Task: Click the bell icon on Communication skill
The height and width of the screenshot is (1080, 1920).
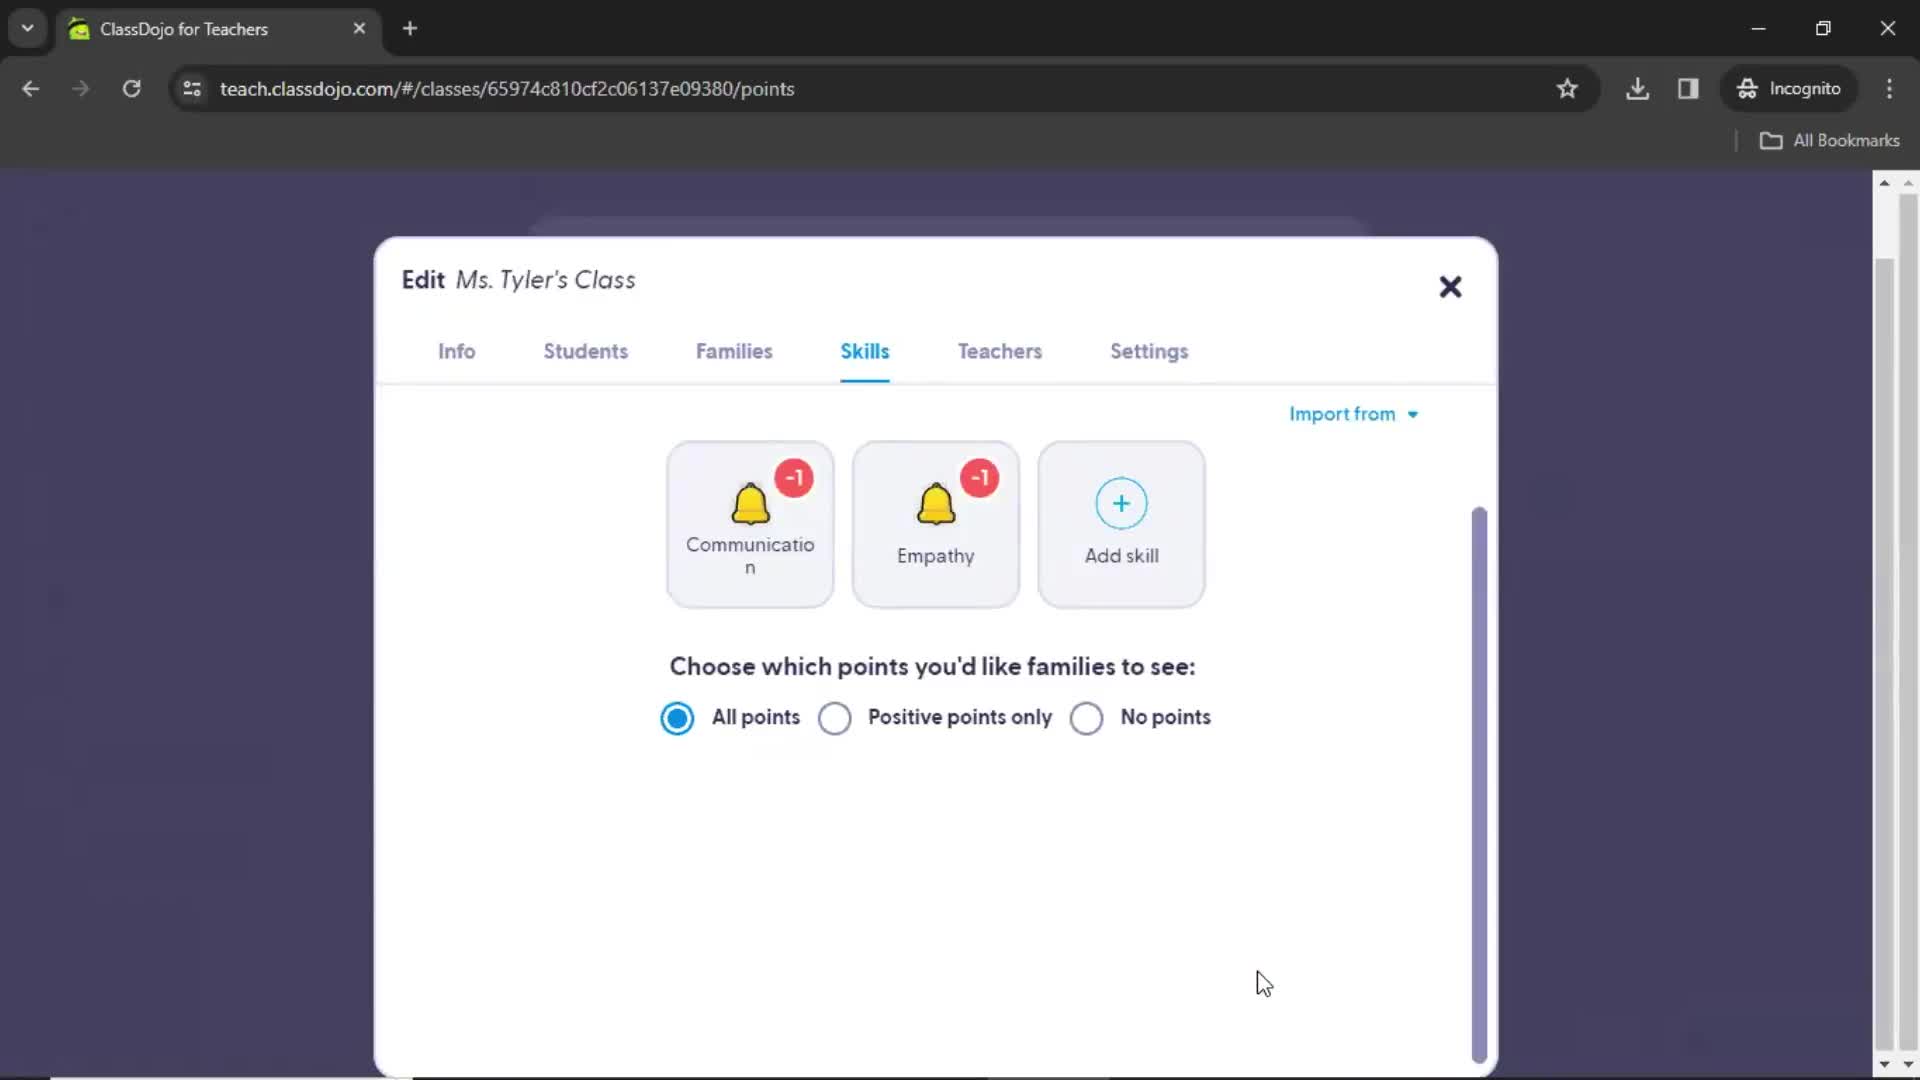Action: click(749, 504)
